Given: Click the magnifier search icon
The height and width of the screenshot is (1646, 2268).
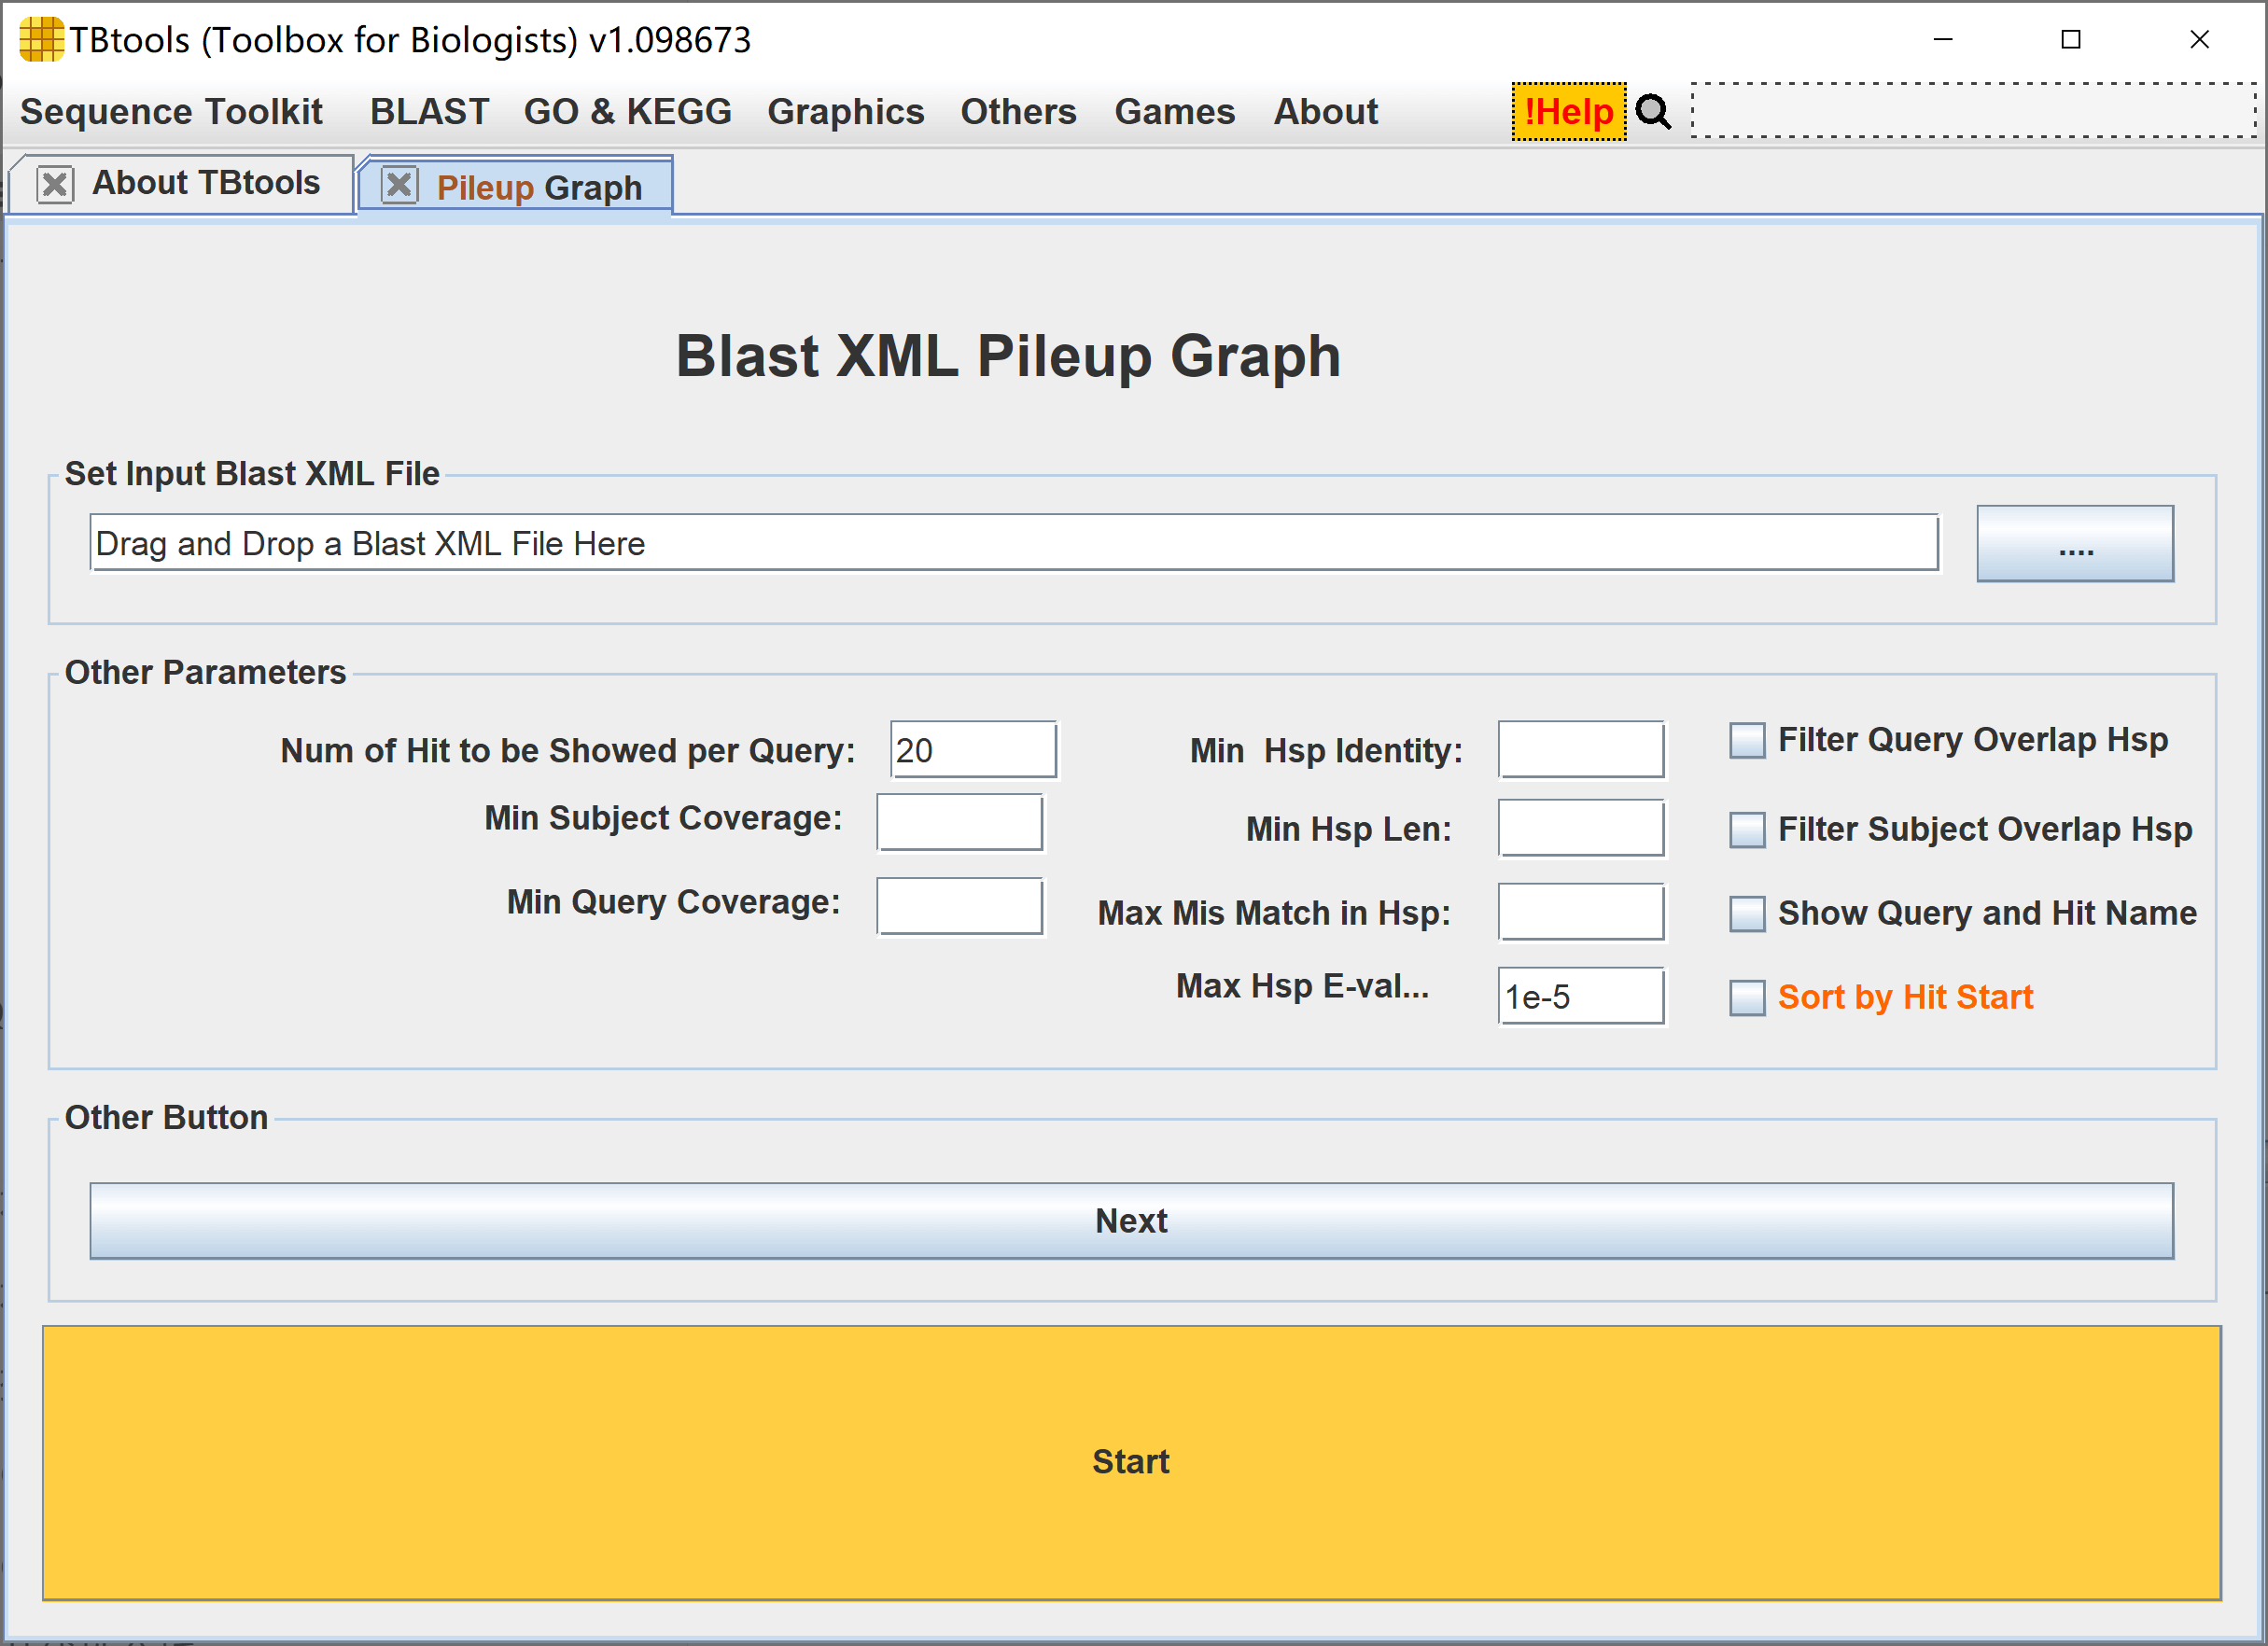Looking at the screenshot, I should pos(1652,112).
